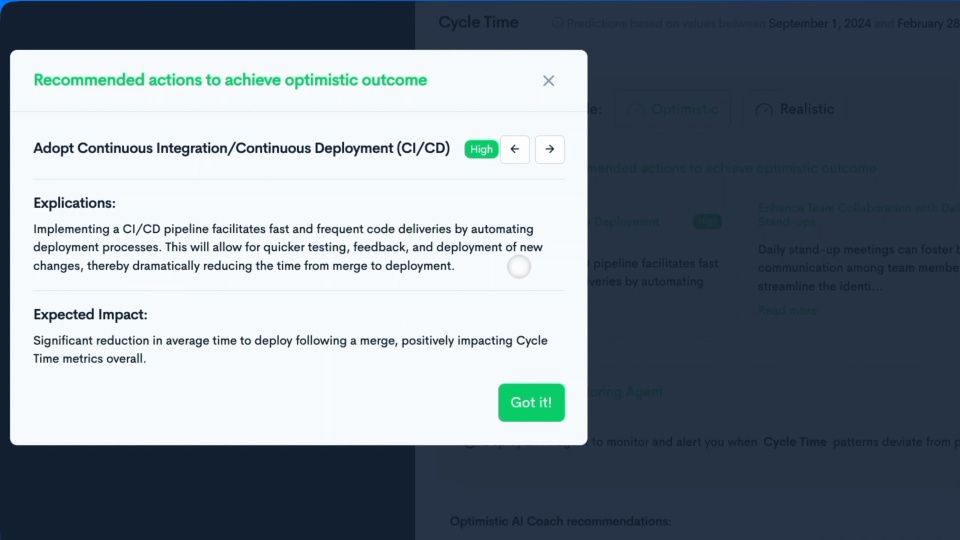Click the background High badge on Deployment card

[x=707, y=222]
